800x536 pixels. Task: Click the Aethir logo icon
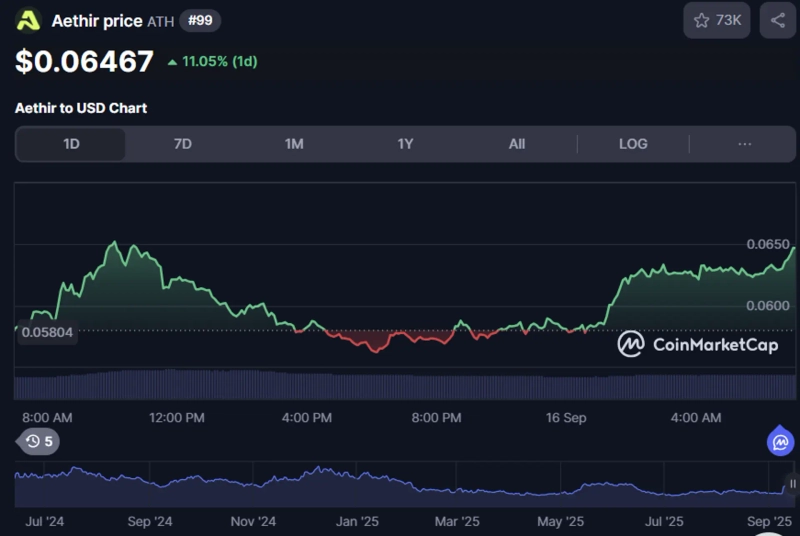(29, 20)
